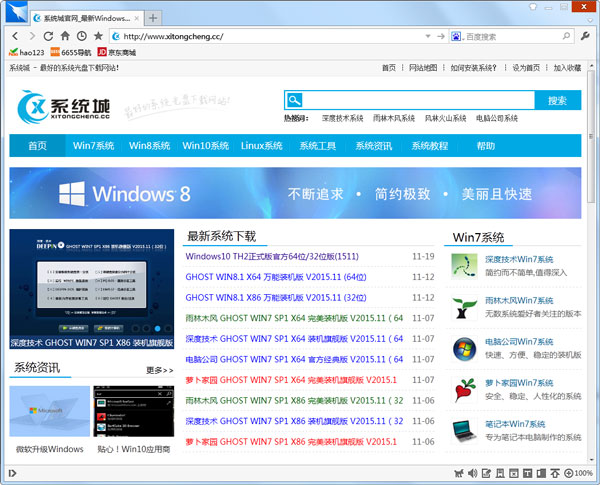Open the address bar dropdown arrow
The width and height of the screenshot is (600, 485).
click(428, 36)
